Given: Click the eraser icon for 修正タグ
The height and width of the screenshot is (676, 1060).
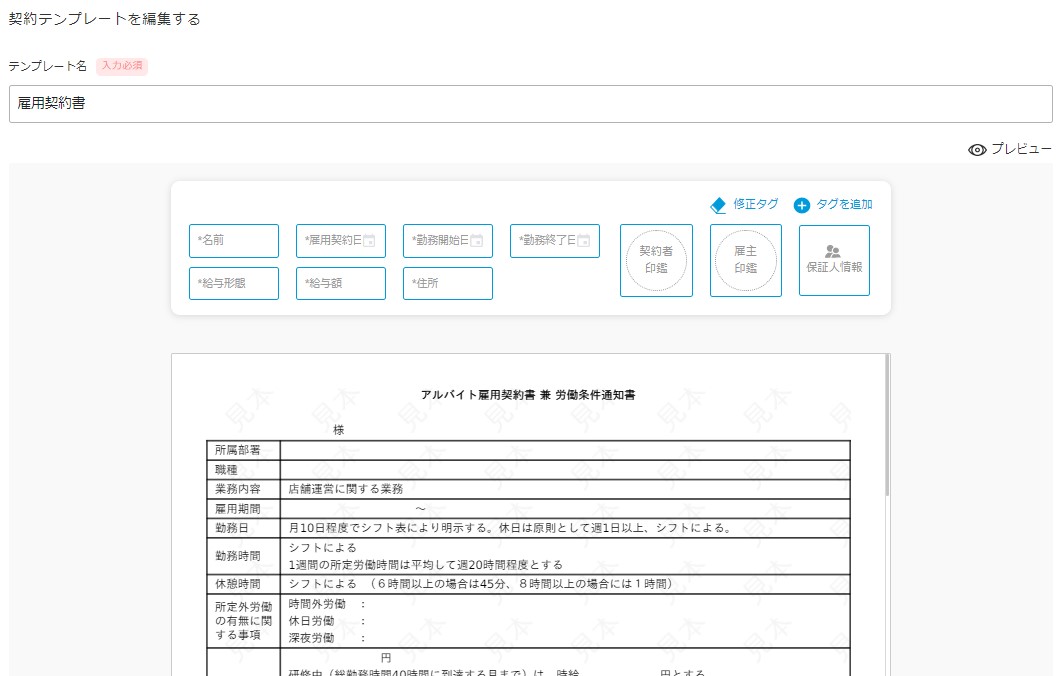Looking at the screenshot, I should coord(718,205).
